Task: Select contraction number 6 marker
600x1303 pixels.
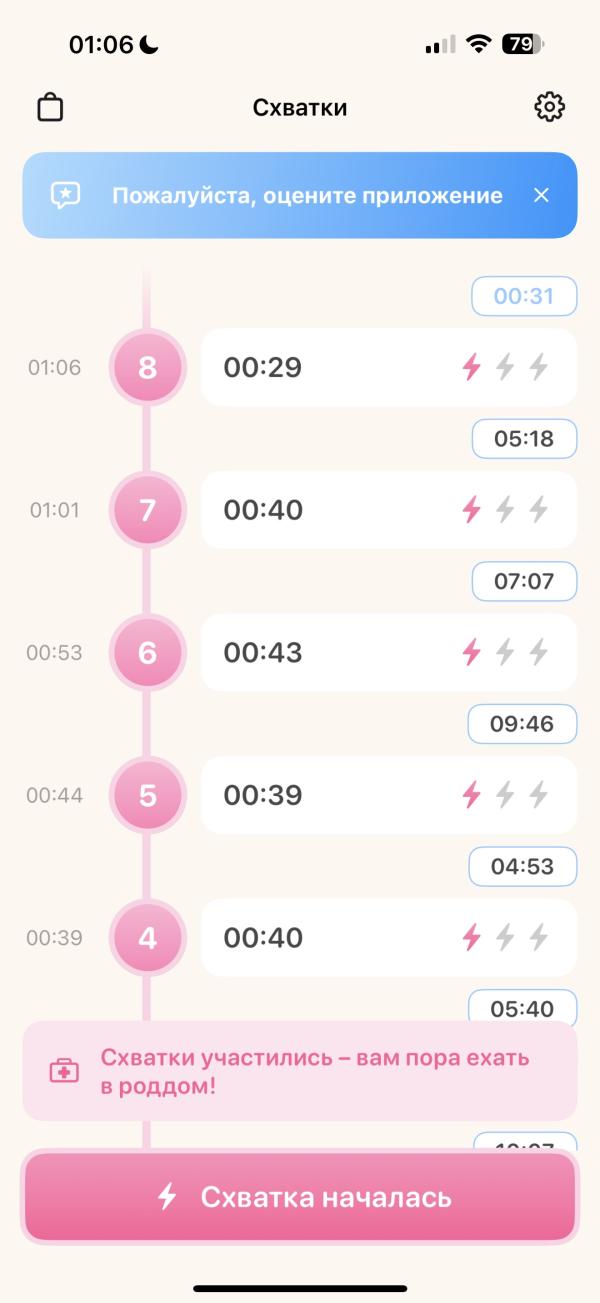Action: tap(148, 653)
